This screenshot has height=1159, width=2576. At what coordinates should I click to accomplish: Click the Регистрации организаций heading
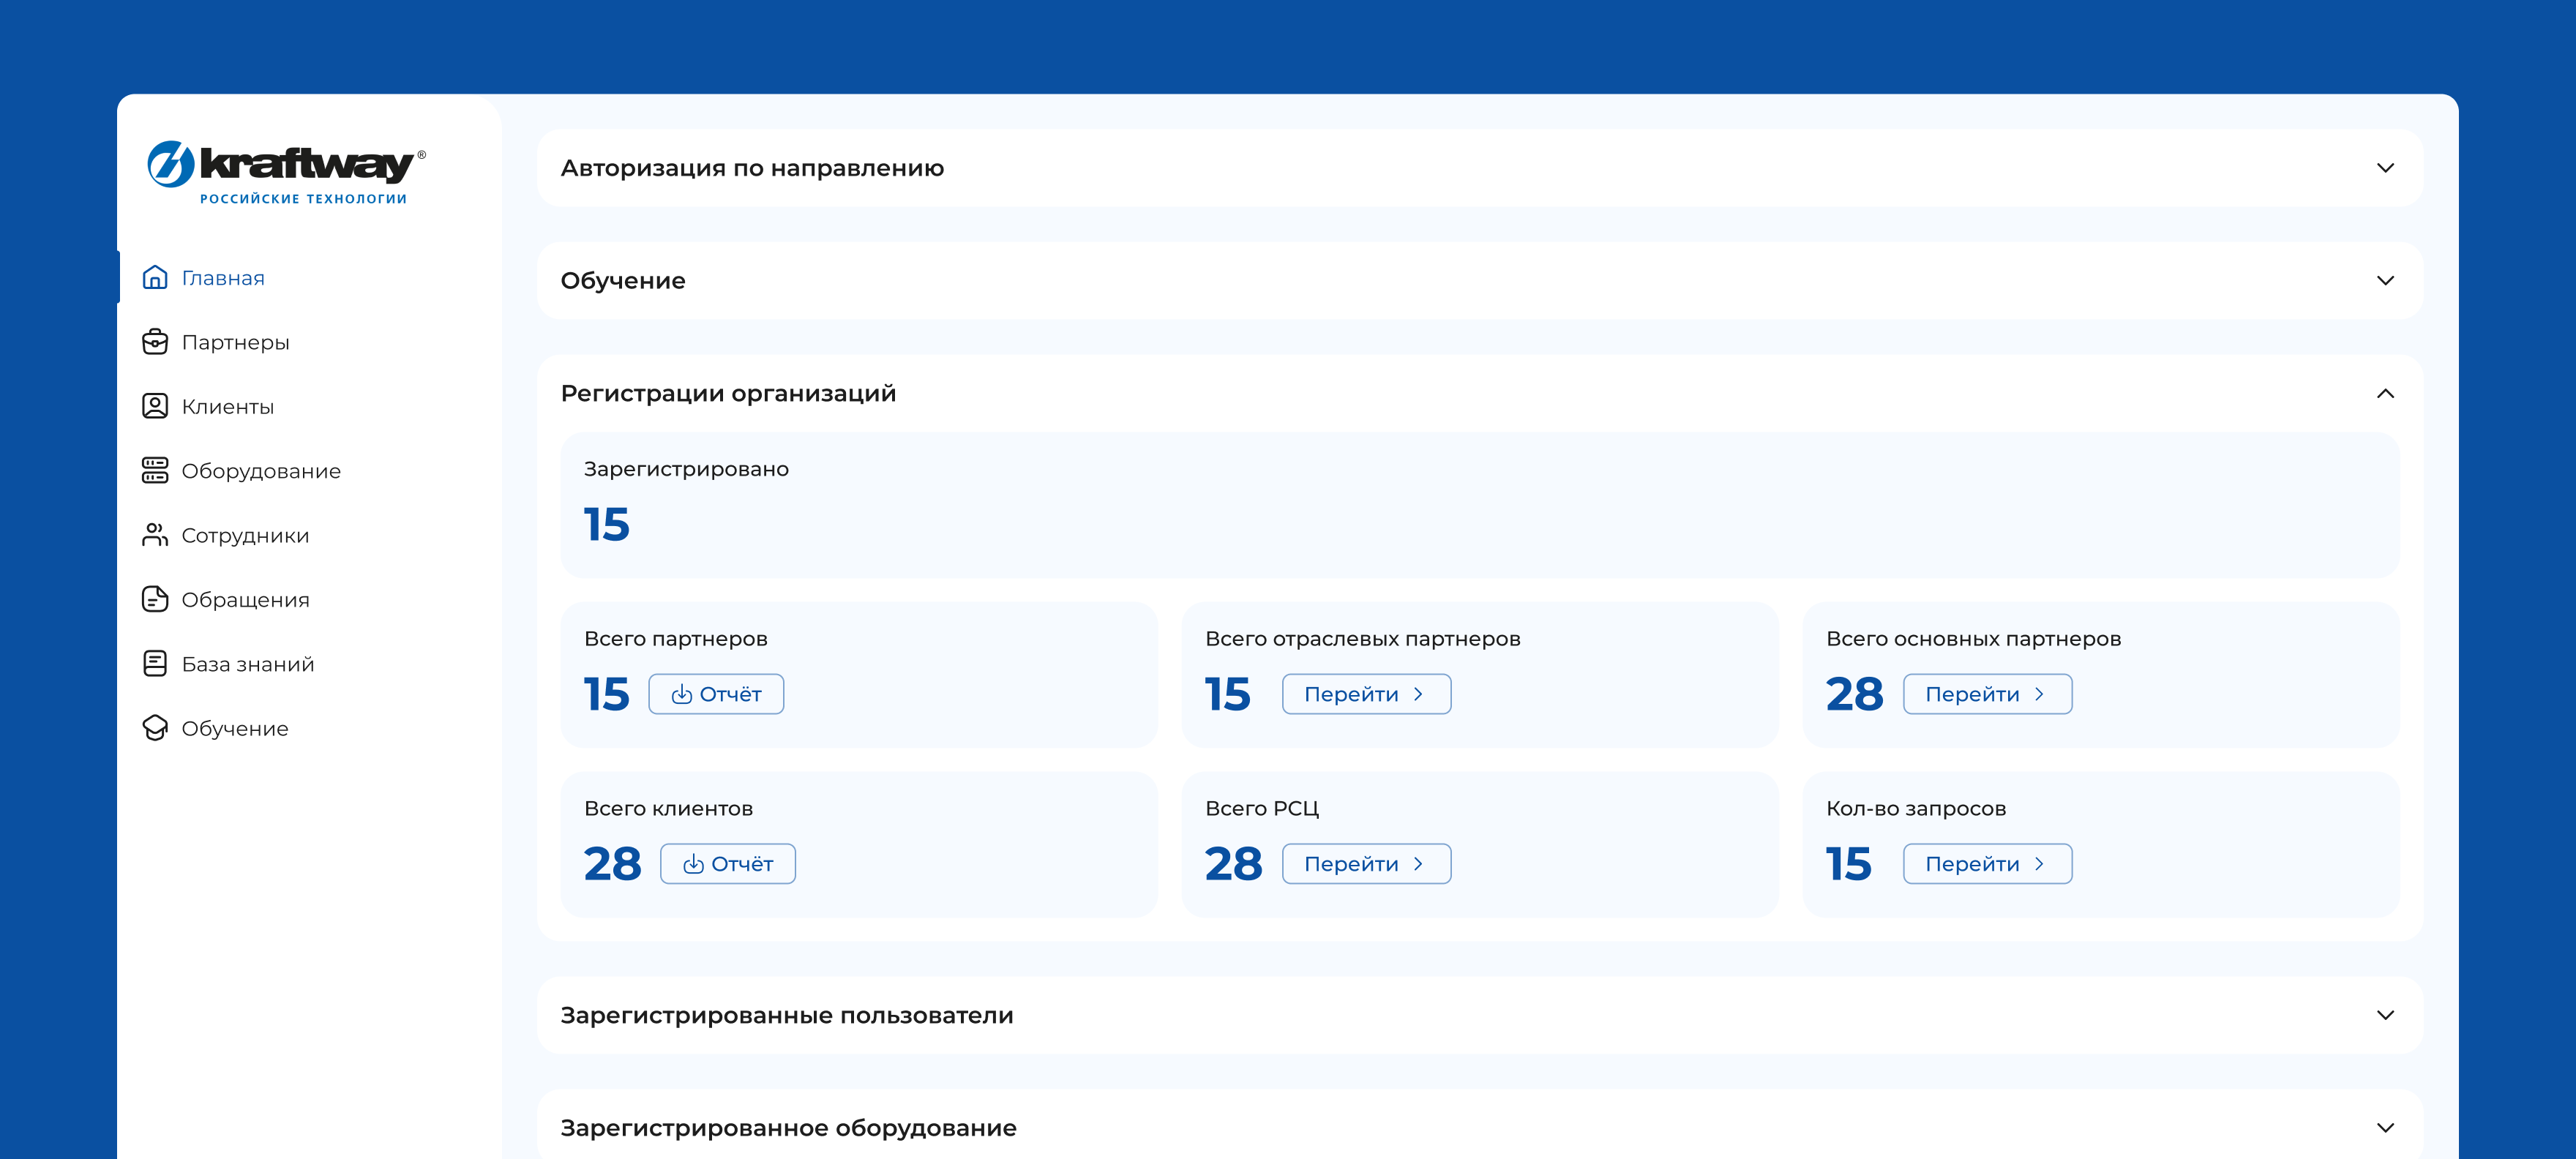728,393
